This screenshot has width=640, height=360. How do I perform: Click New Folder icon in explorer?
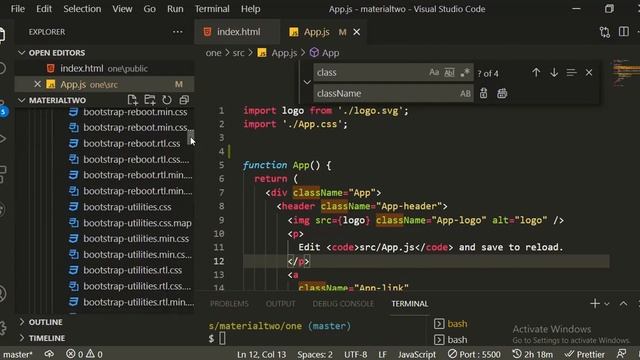149,100
